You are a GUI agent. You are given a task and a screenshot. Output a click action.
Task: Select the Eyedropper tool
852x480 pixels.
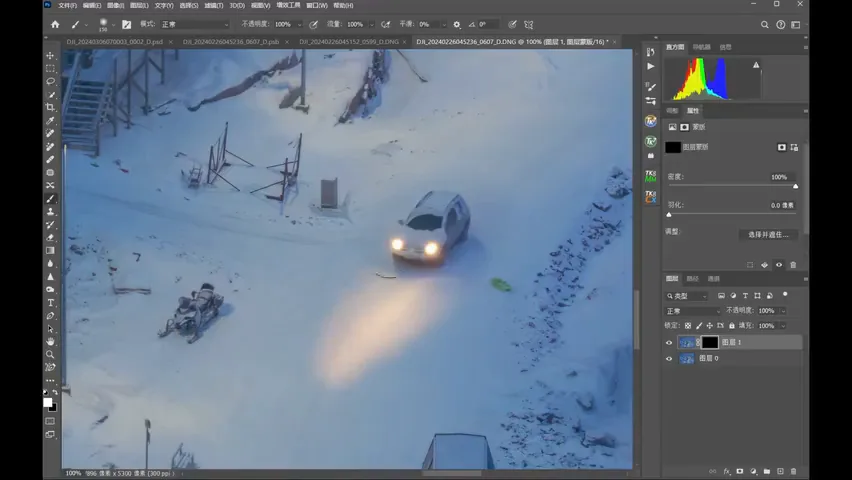click(51, 121)
